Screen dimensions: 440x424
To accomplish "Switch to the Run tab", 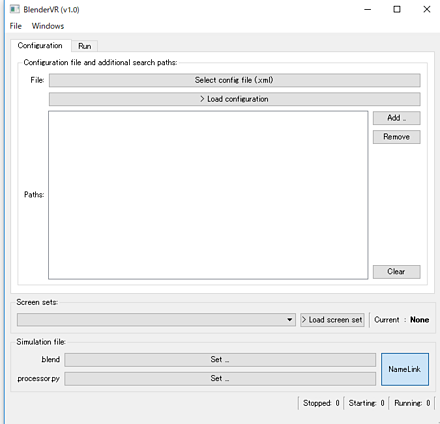I will point(85,46).
